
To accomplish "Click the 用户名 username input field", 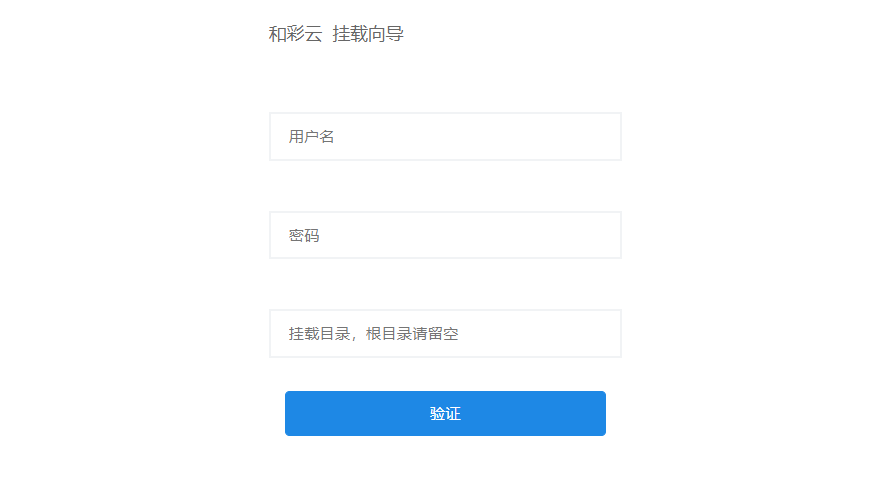I will (x=445, y=136).
